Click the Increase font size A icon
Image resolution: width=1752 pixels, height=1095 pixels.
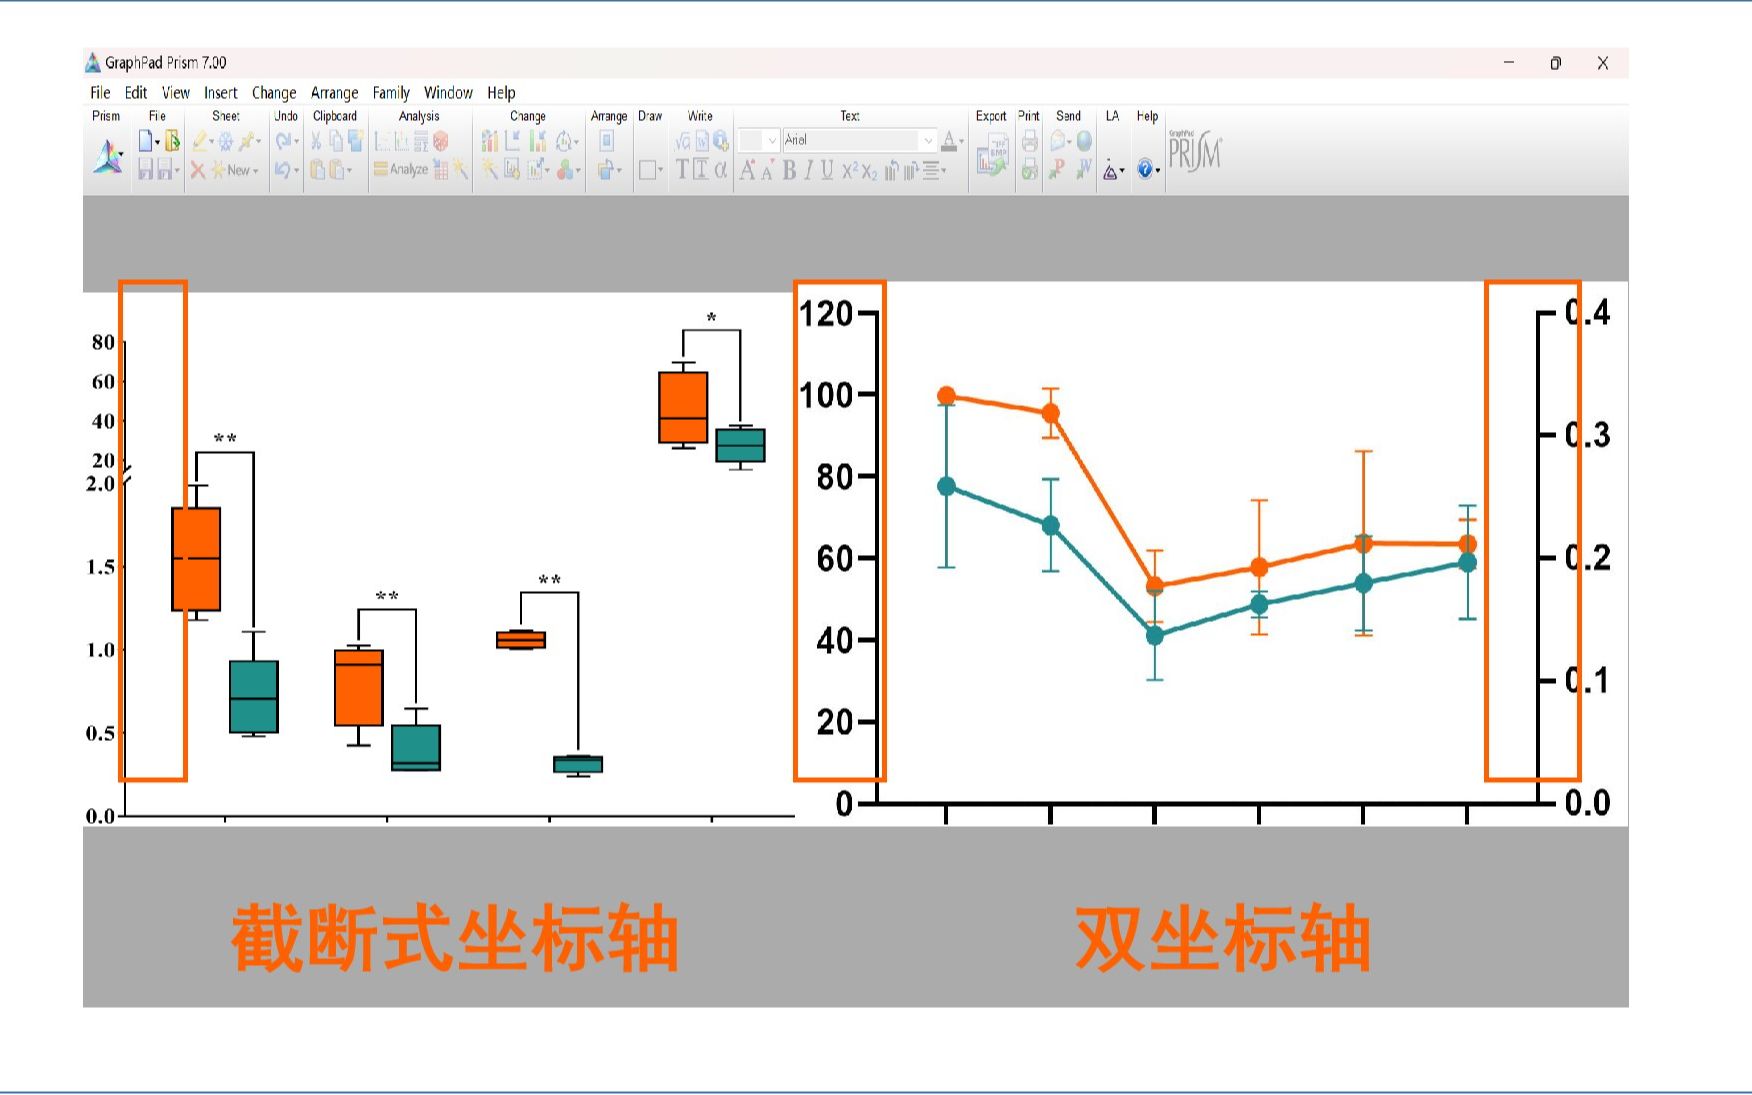point(747,169)
